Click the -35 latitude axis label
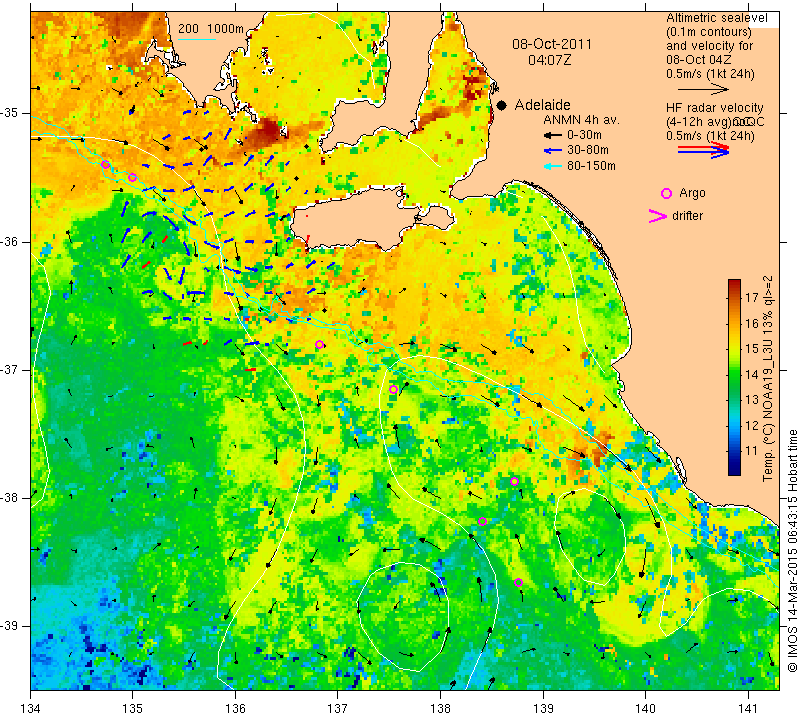 [10, 113]
